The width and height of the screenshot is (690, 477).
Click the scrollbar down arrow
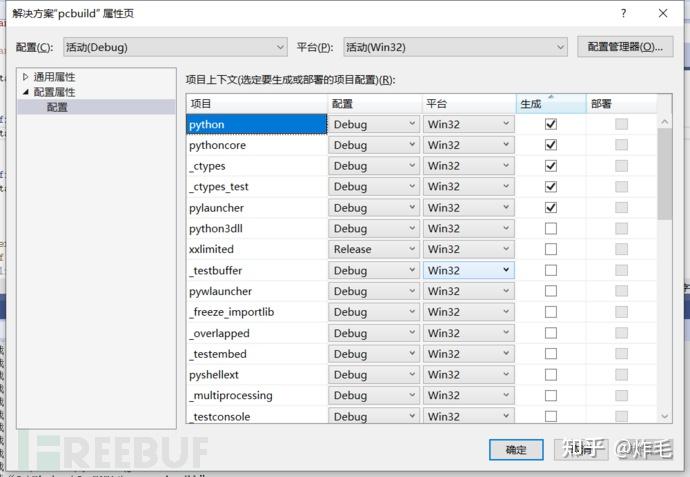coord(664,416)
